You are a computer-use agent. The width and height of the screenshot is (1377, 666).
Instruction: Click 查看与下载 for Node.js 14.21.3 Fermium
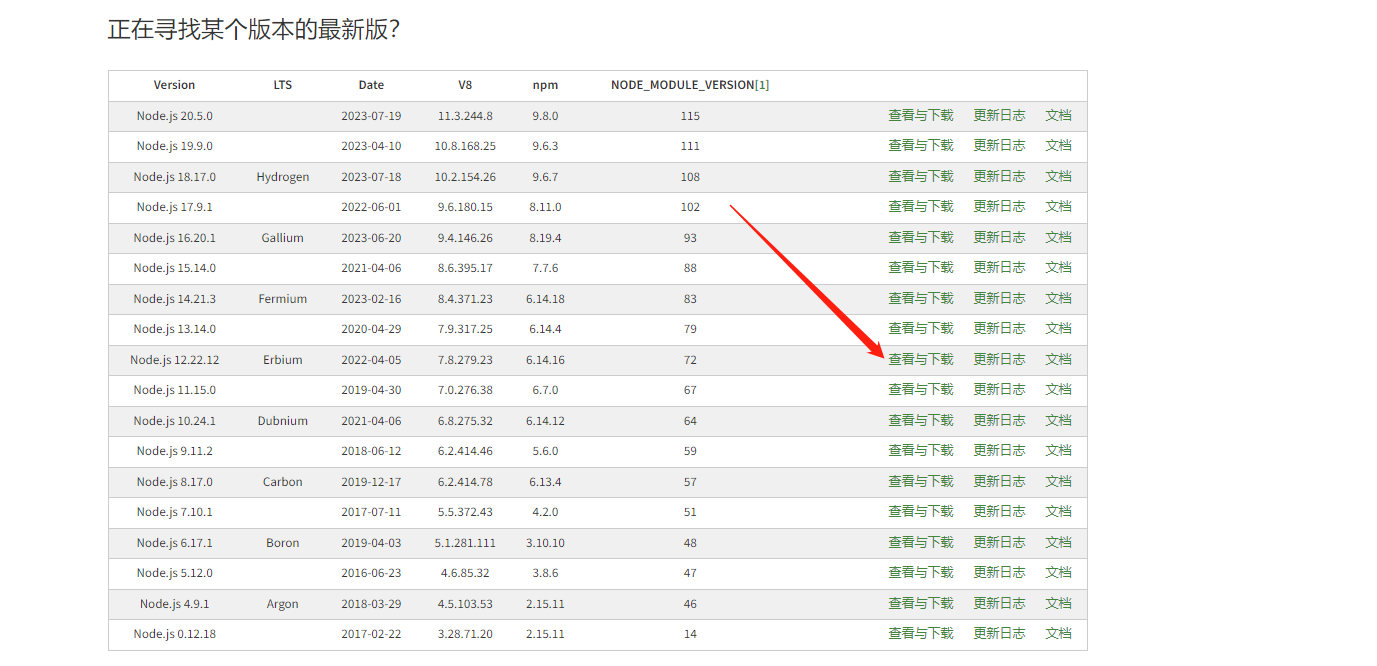point(921,298)
